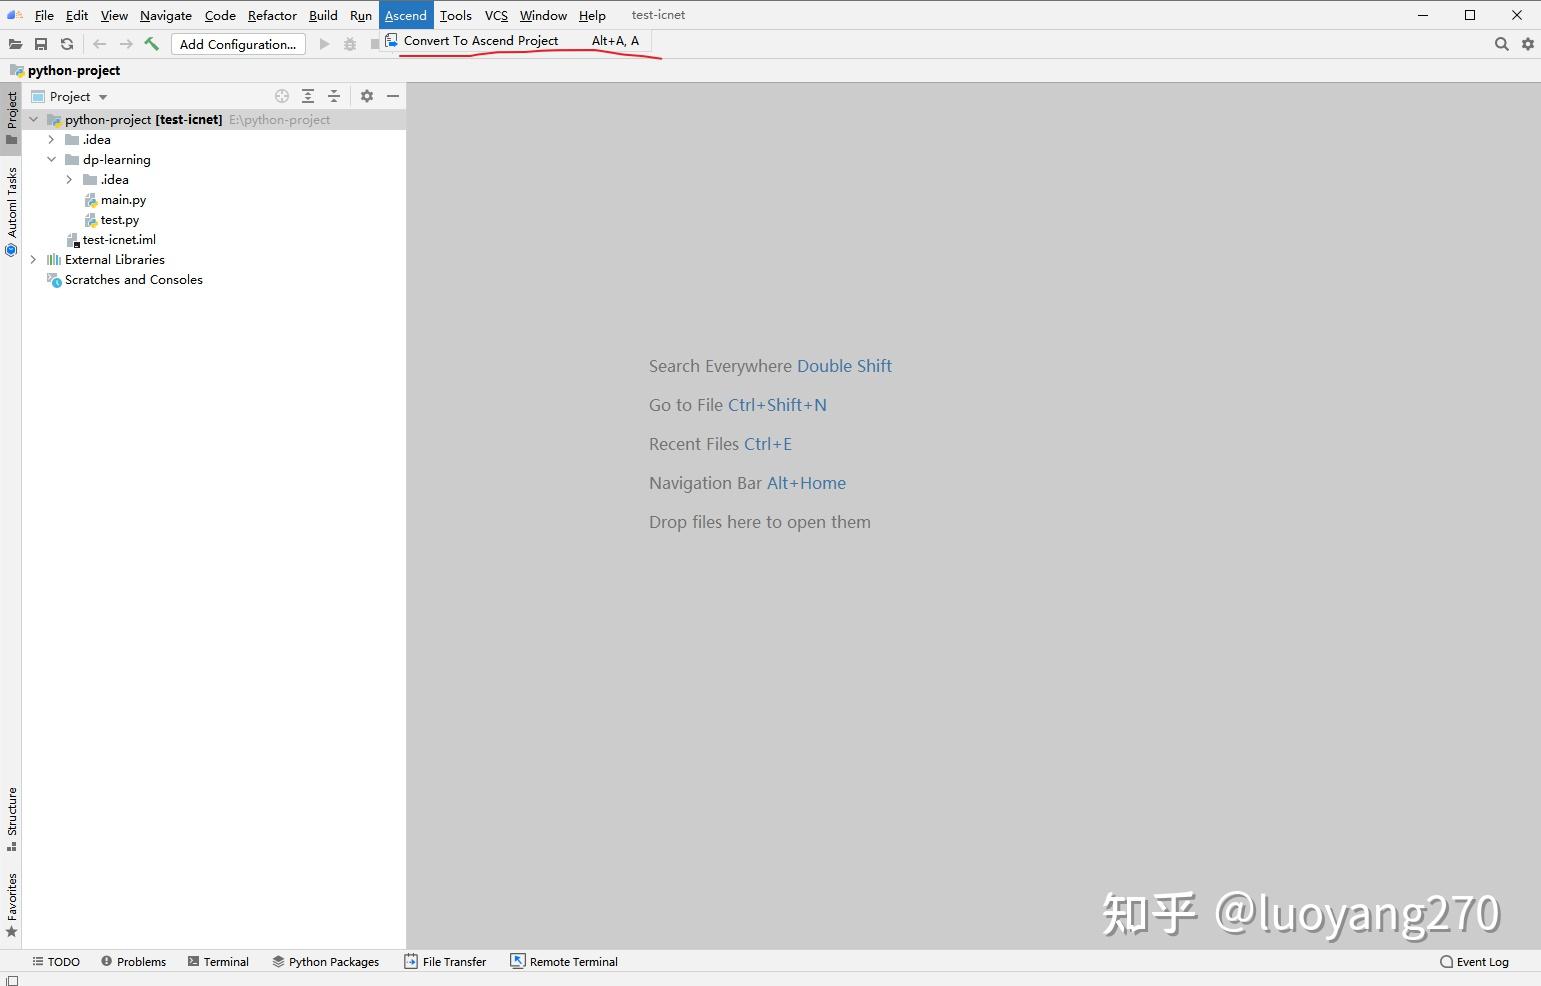The height and width of the screenshot is (986, 1541).
Task: Hide the Project panel via minus toggle
Action: tap(393, 96)
